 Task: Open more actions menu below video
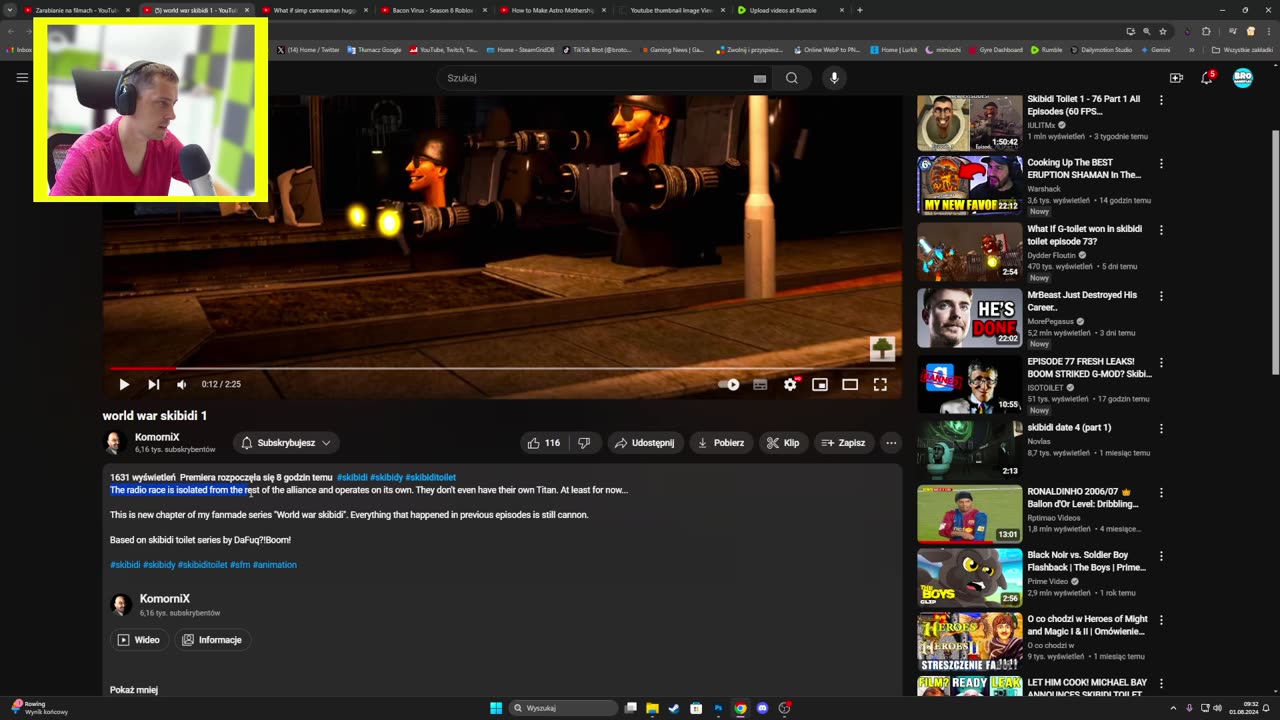[891, 443]
